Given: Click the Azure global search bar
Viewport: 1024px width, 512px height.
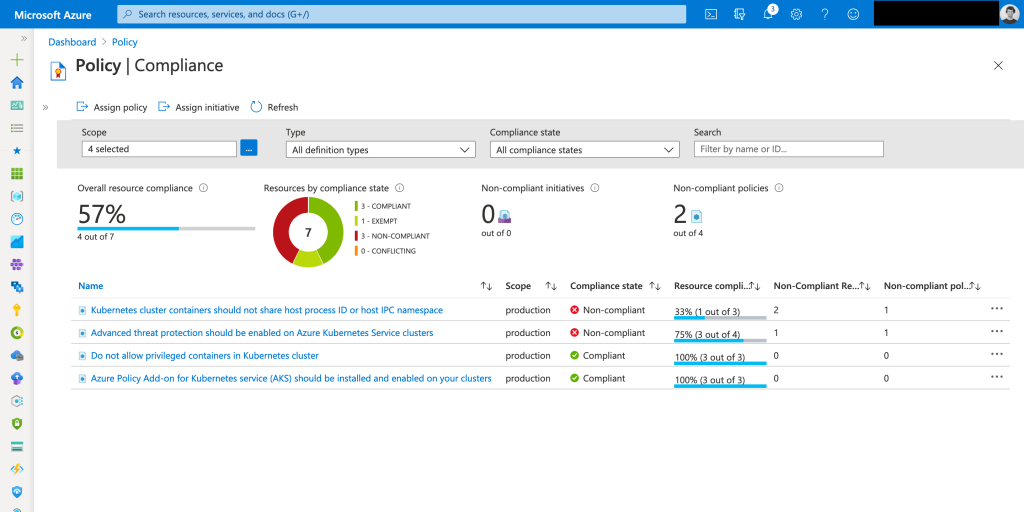Looking at the screenshot, I should click(x=402, y=14).
